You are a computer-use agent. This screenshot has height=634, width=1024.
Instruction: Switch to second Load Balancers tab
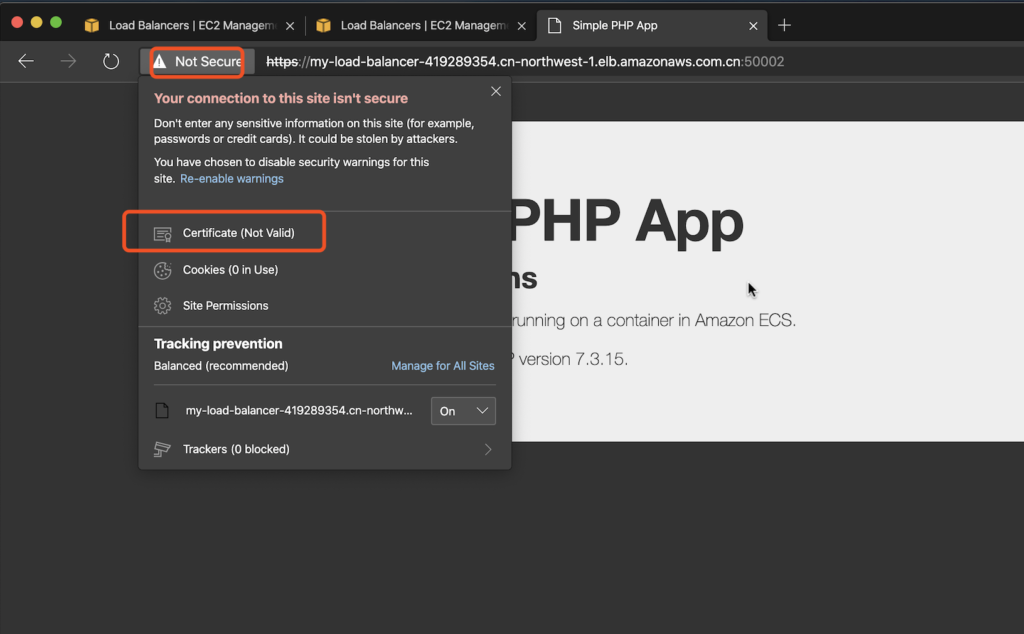[420, 25]
